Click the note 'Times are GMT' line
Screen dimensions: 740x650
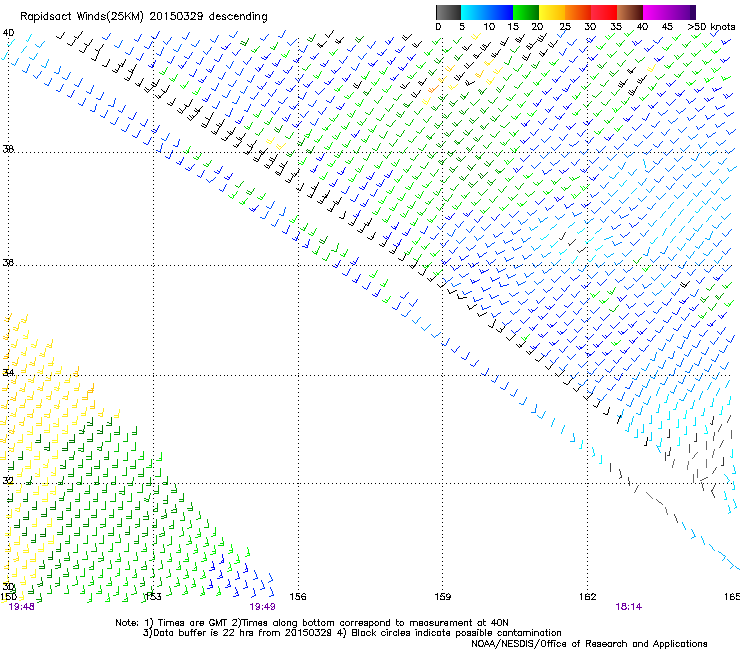(312, 623)
